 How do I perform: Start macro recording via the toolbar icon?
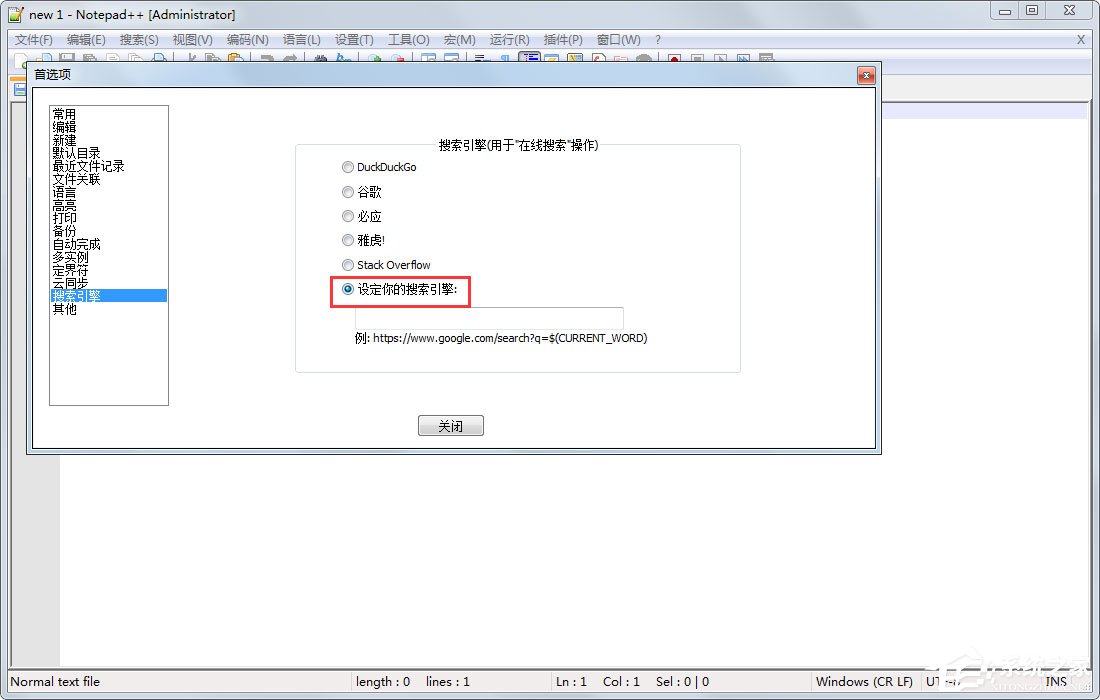(675, 58)
